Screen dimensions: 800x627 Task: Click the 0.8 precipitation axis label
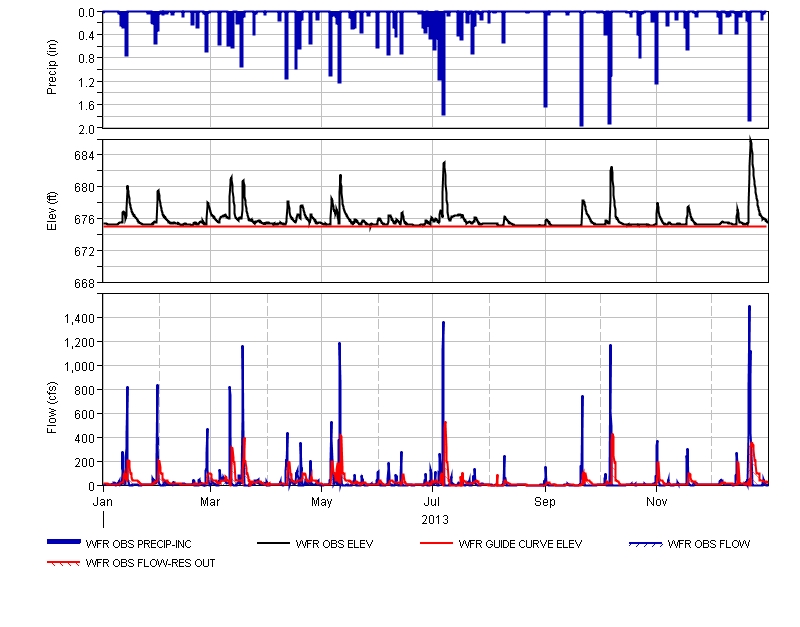point(87,59)
